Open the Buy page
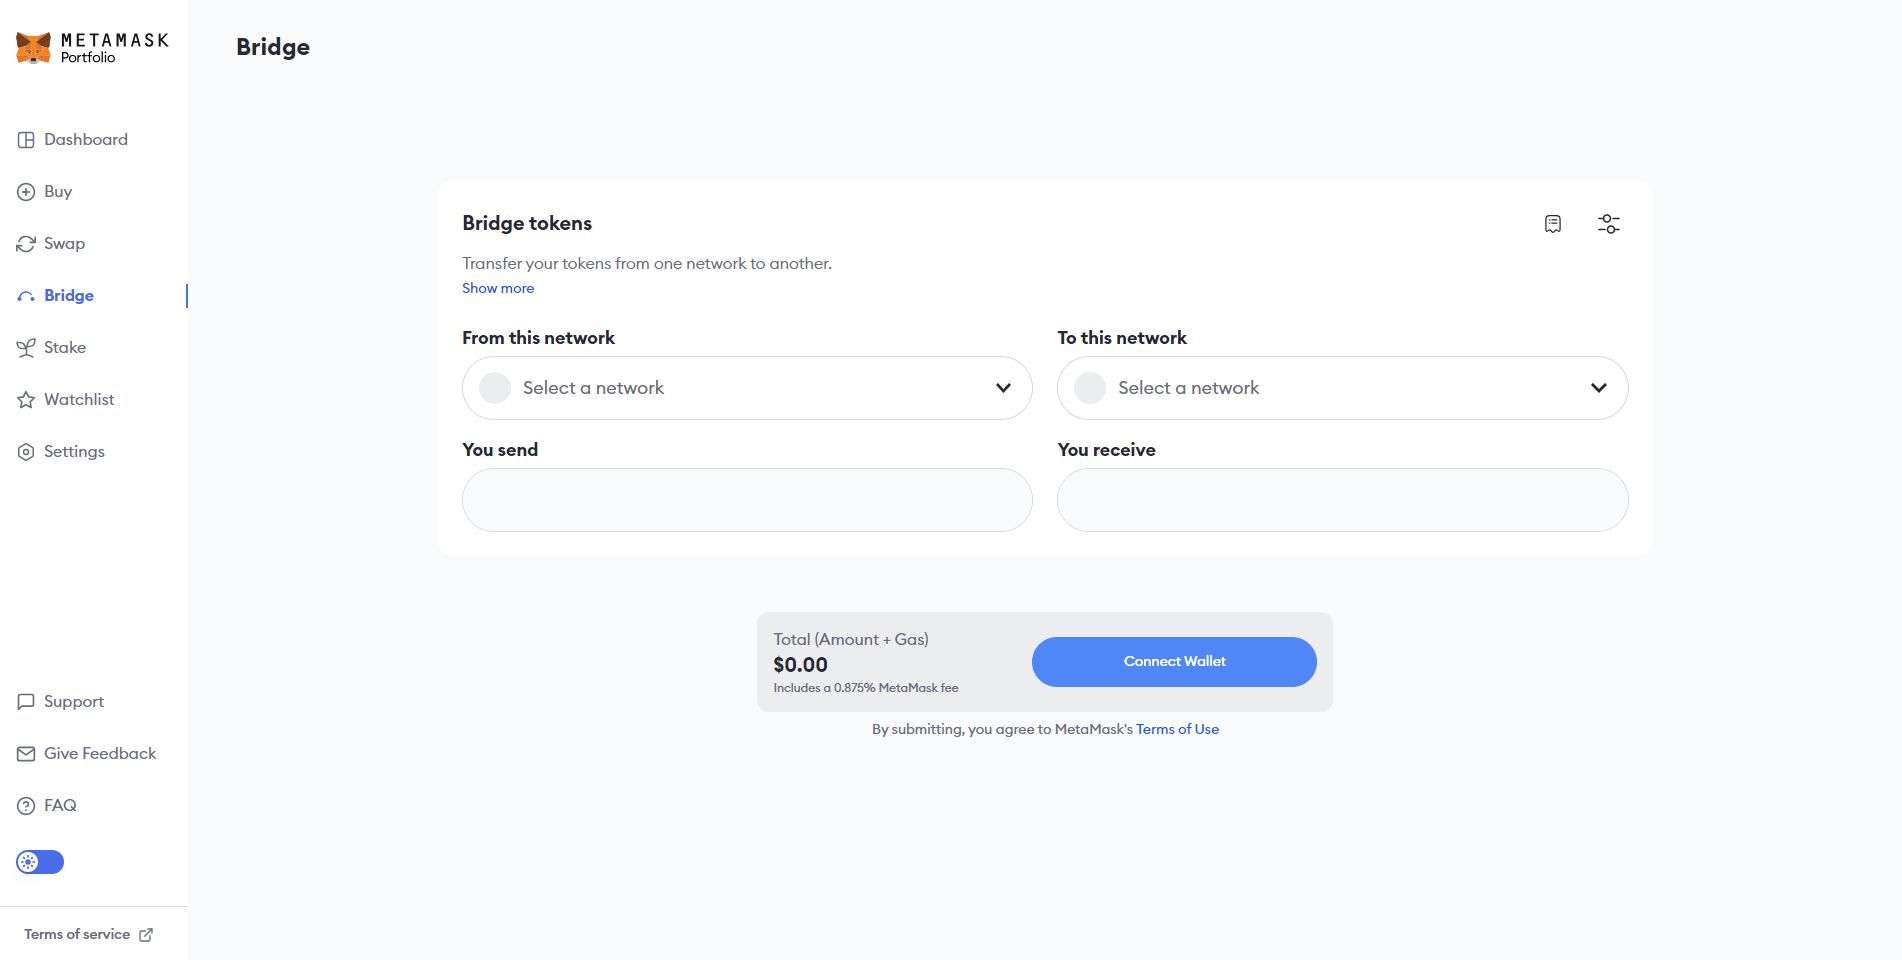This screenshot has width=1902, height=960. 58,192
